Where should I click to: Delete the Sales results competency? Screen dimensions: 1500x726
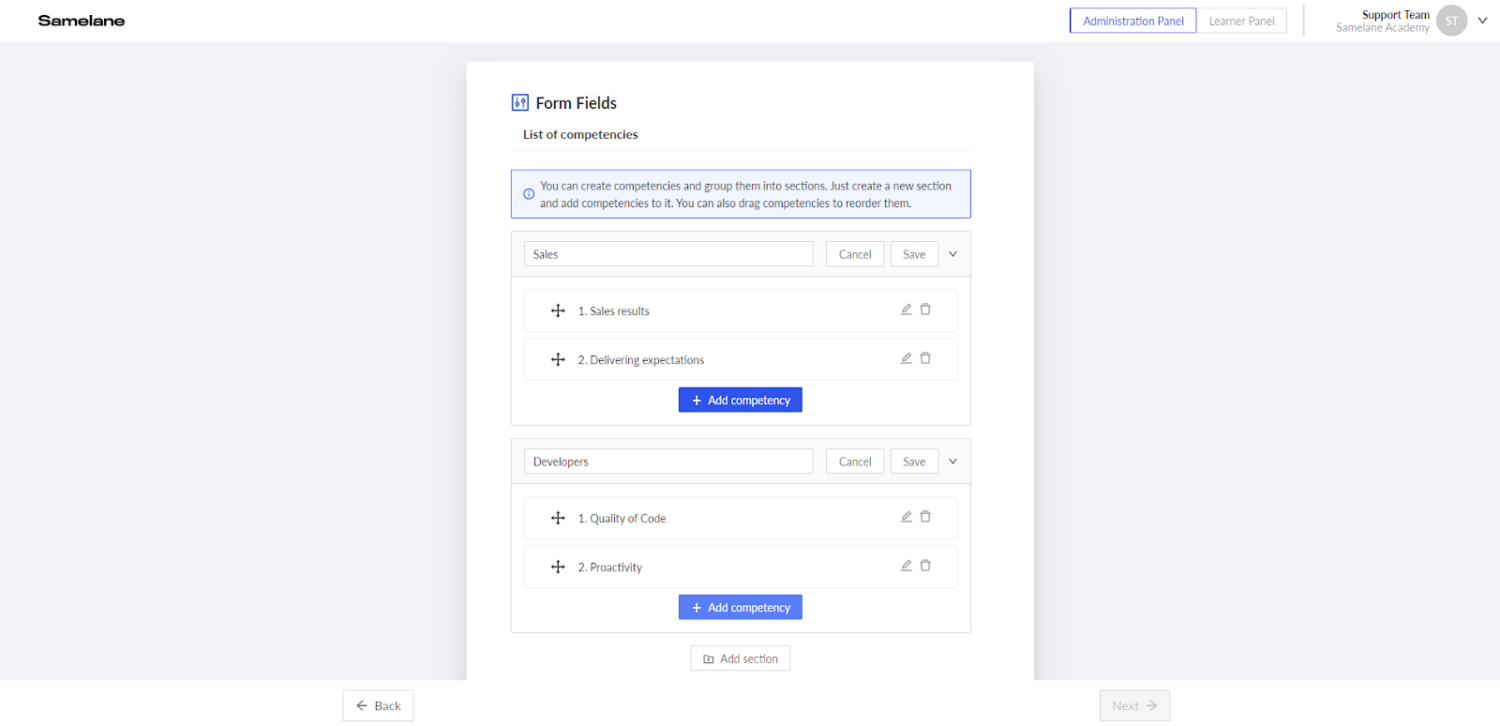coord(925,310)
